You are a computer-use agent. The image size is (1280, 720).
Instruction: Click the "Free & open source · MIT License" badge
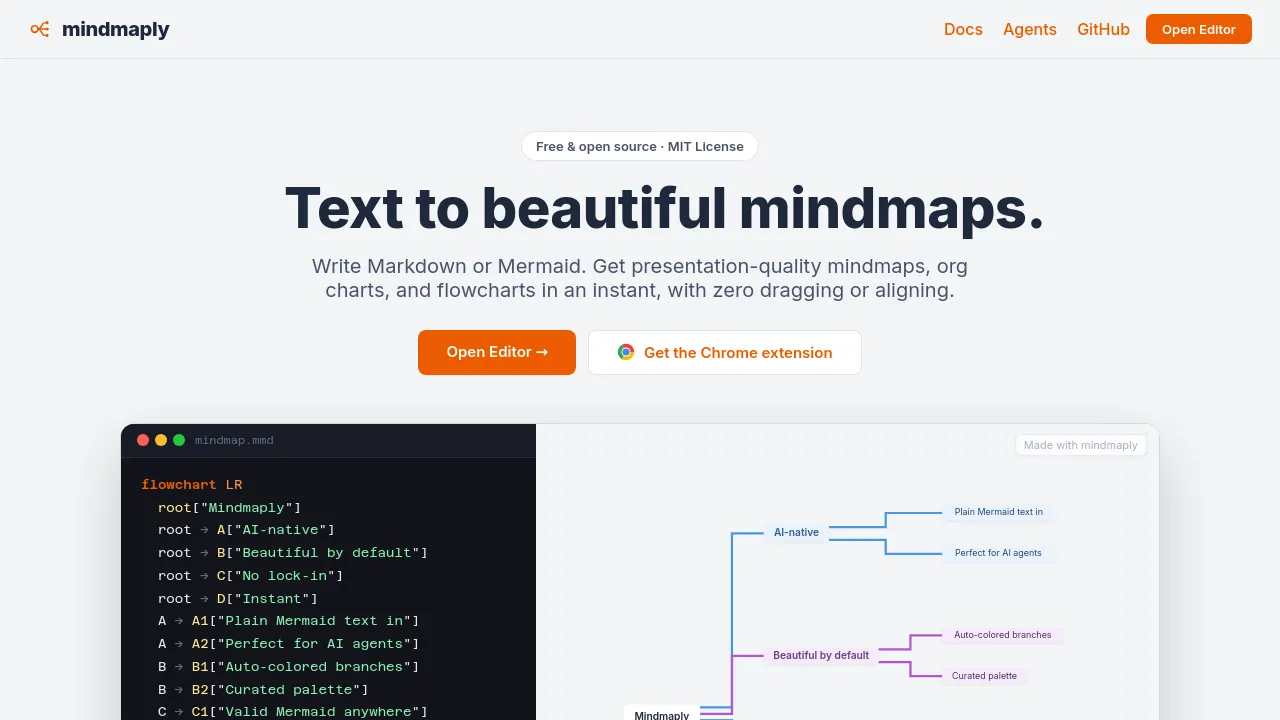tap(640, 146)
